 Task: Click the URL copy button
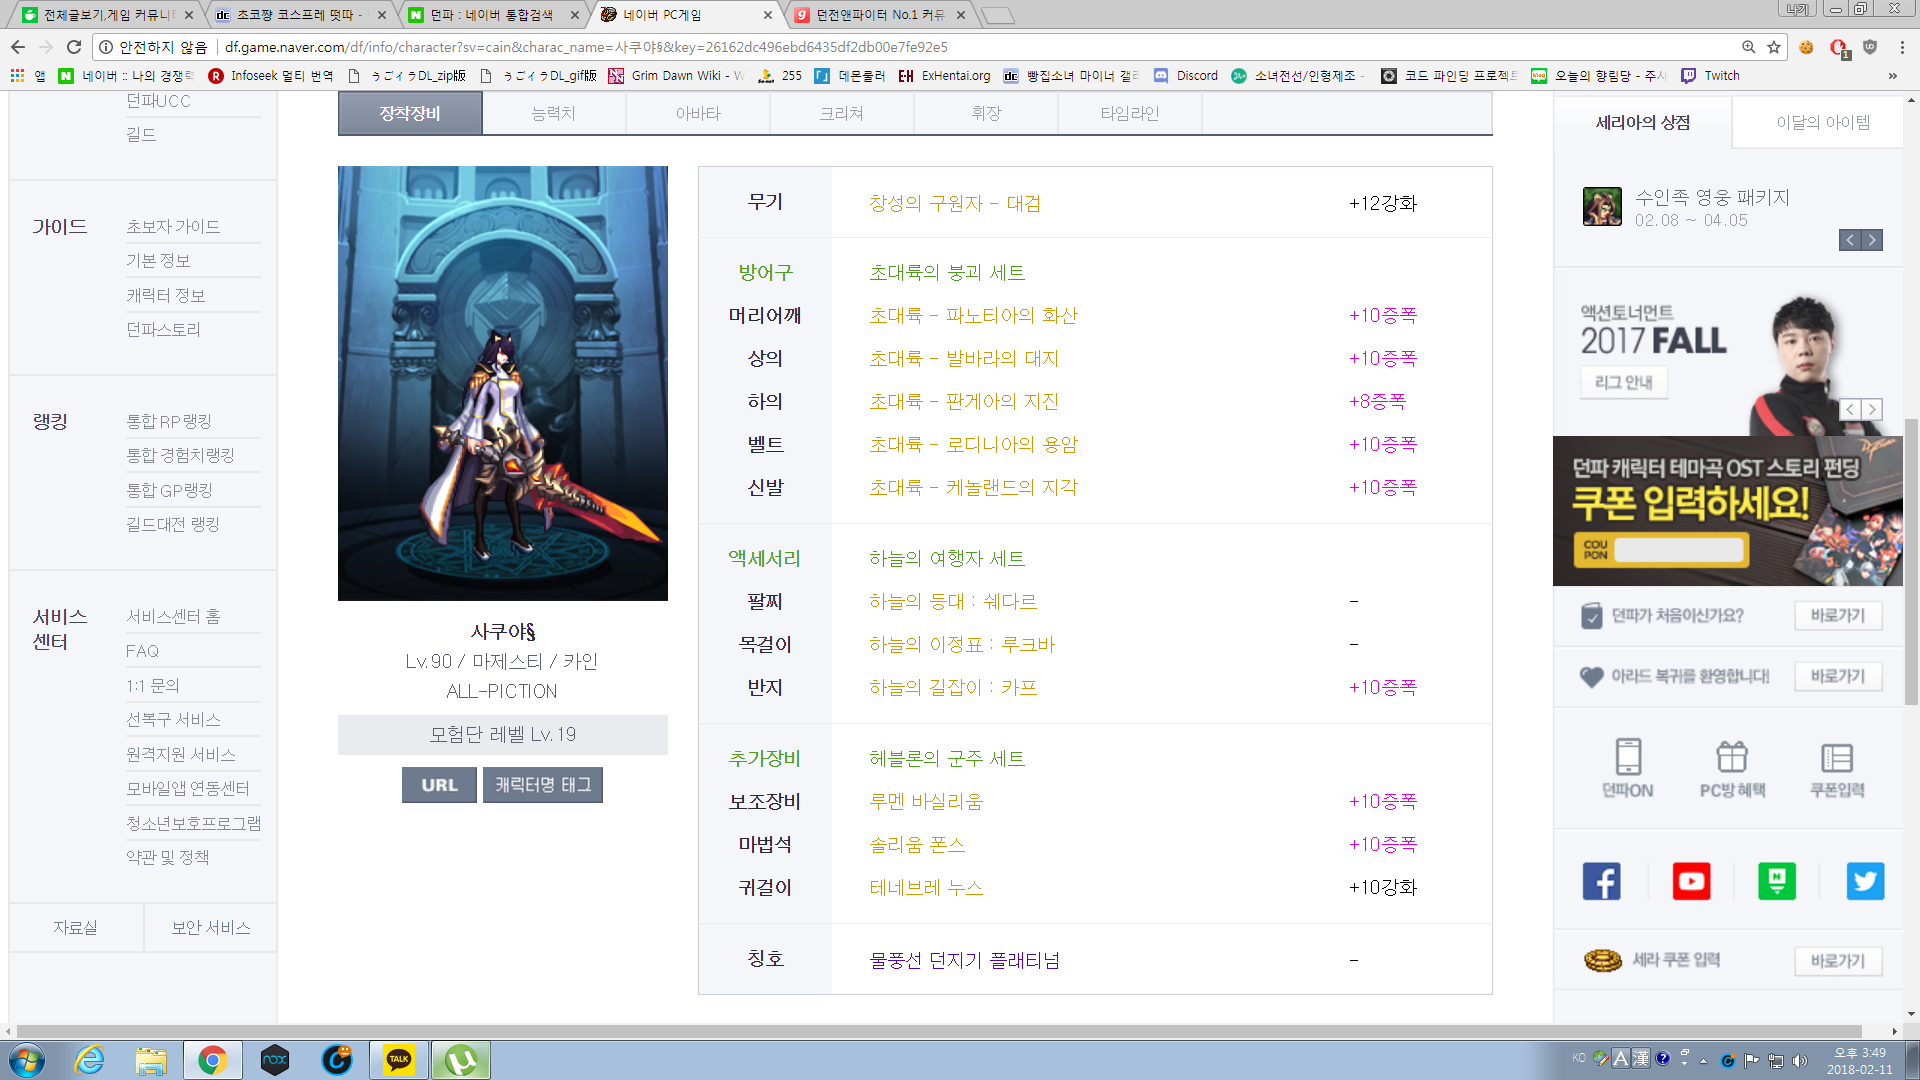click(439, 785)
